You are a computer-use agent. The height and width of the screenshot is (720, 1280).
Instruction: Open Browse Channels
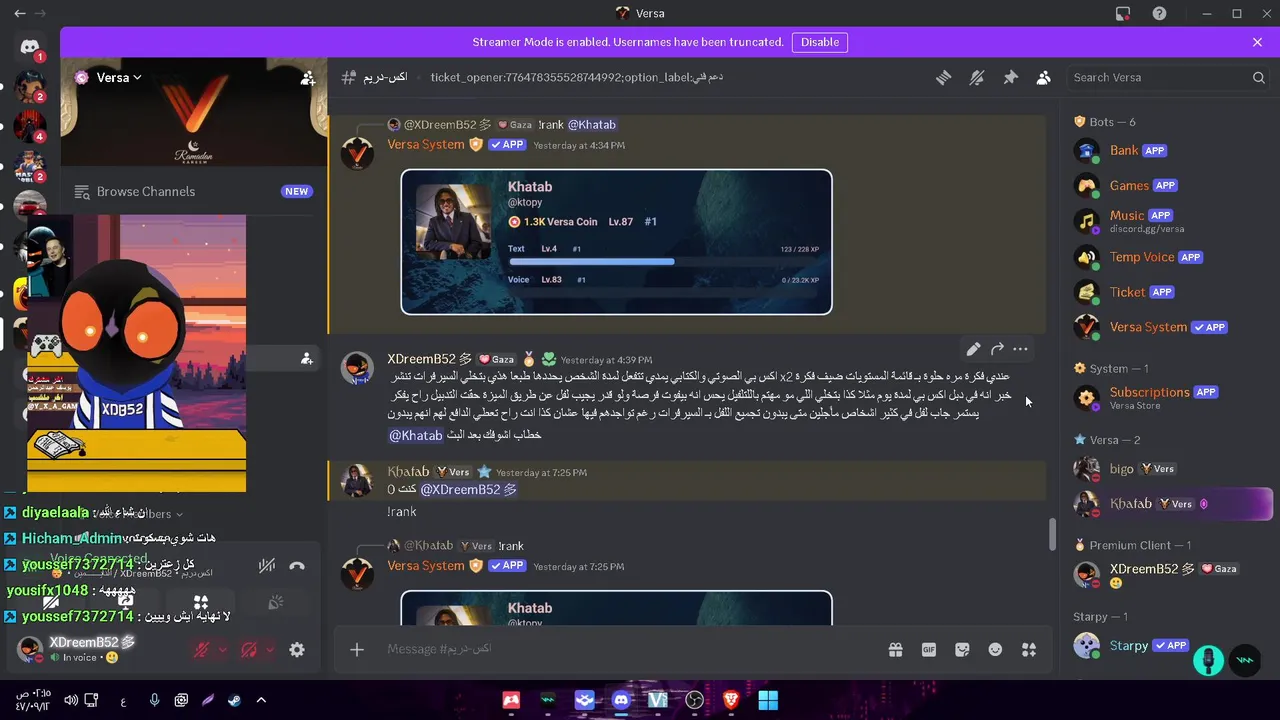point(193,191)
